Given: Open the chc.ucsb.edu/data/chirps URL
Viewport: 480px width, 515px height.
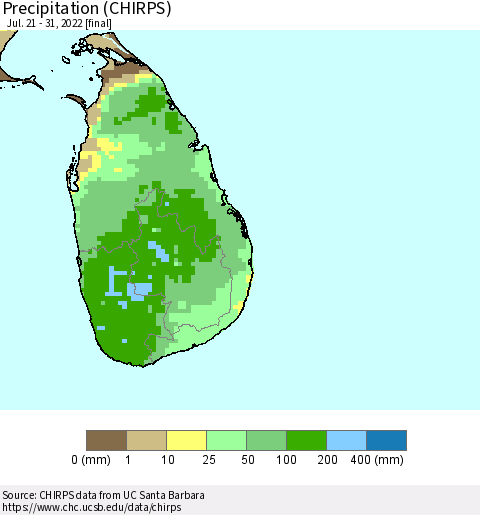Looking at the screenshot, I should pyautogui.click(x=92, y=507).
